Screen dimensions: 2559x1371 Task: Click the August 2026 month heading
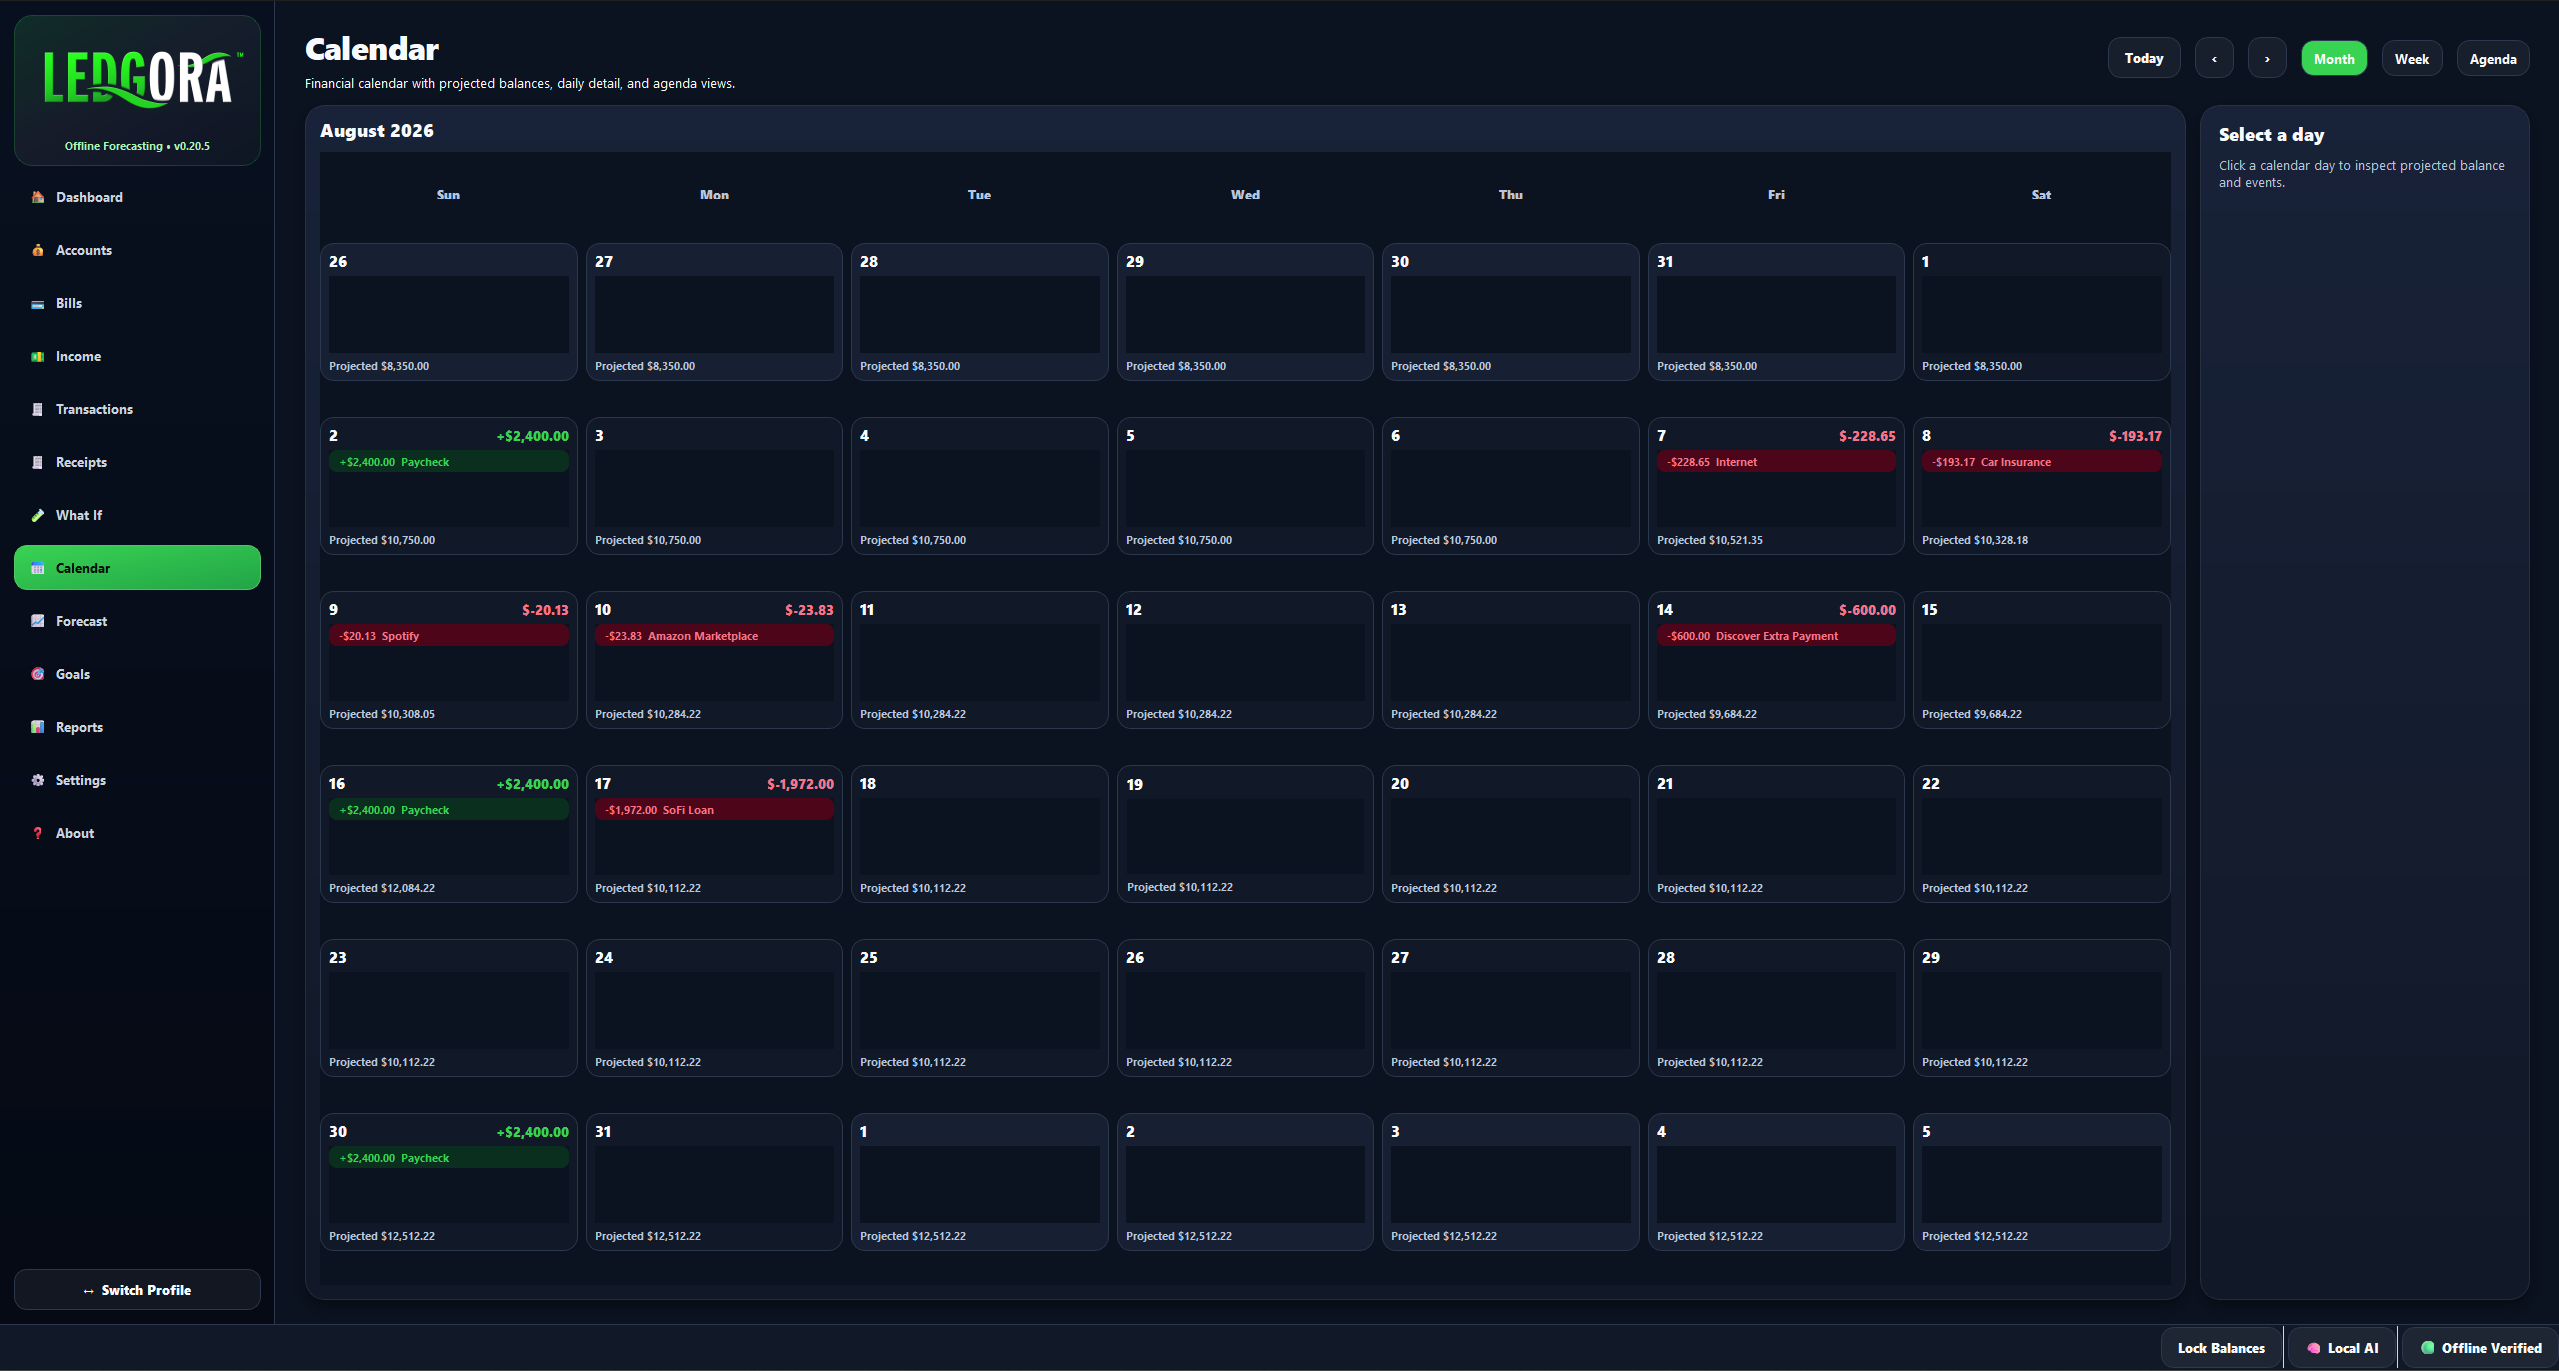click(x=377, y=131)
